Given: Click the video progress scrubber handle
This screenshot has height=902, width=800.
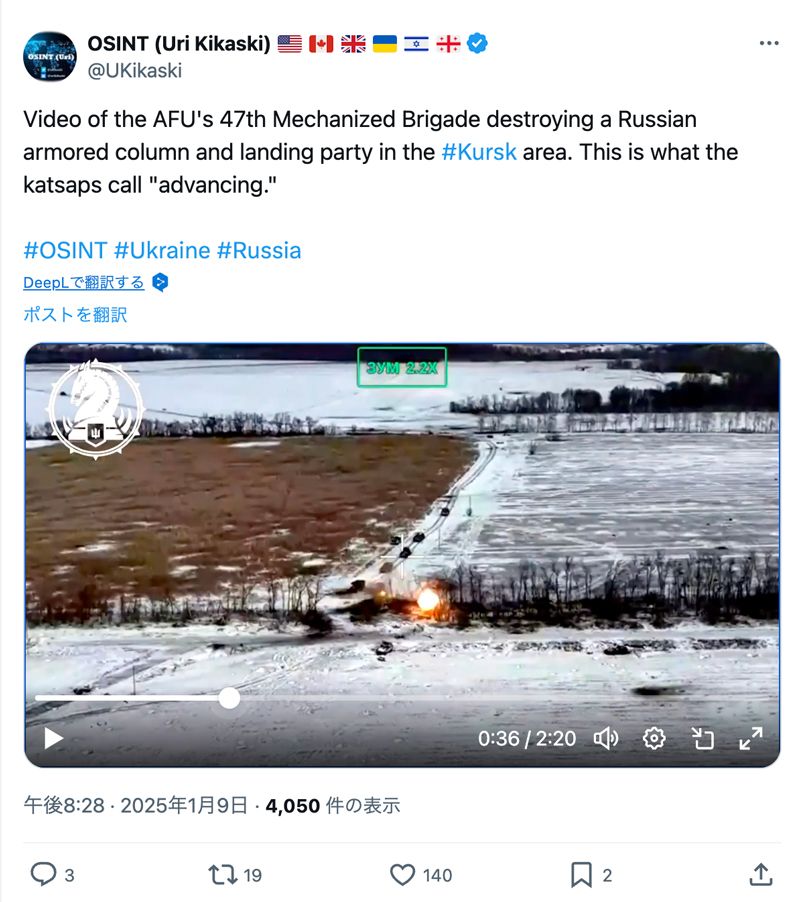Looking at the screenshot, I should (229, 698).
